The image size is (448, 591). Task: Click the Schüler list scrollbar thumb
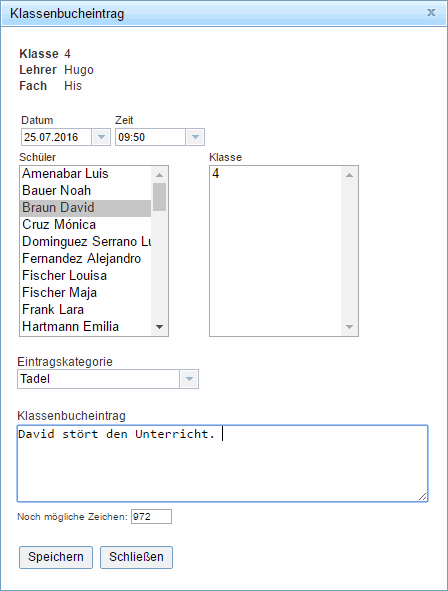click(159, 197)
